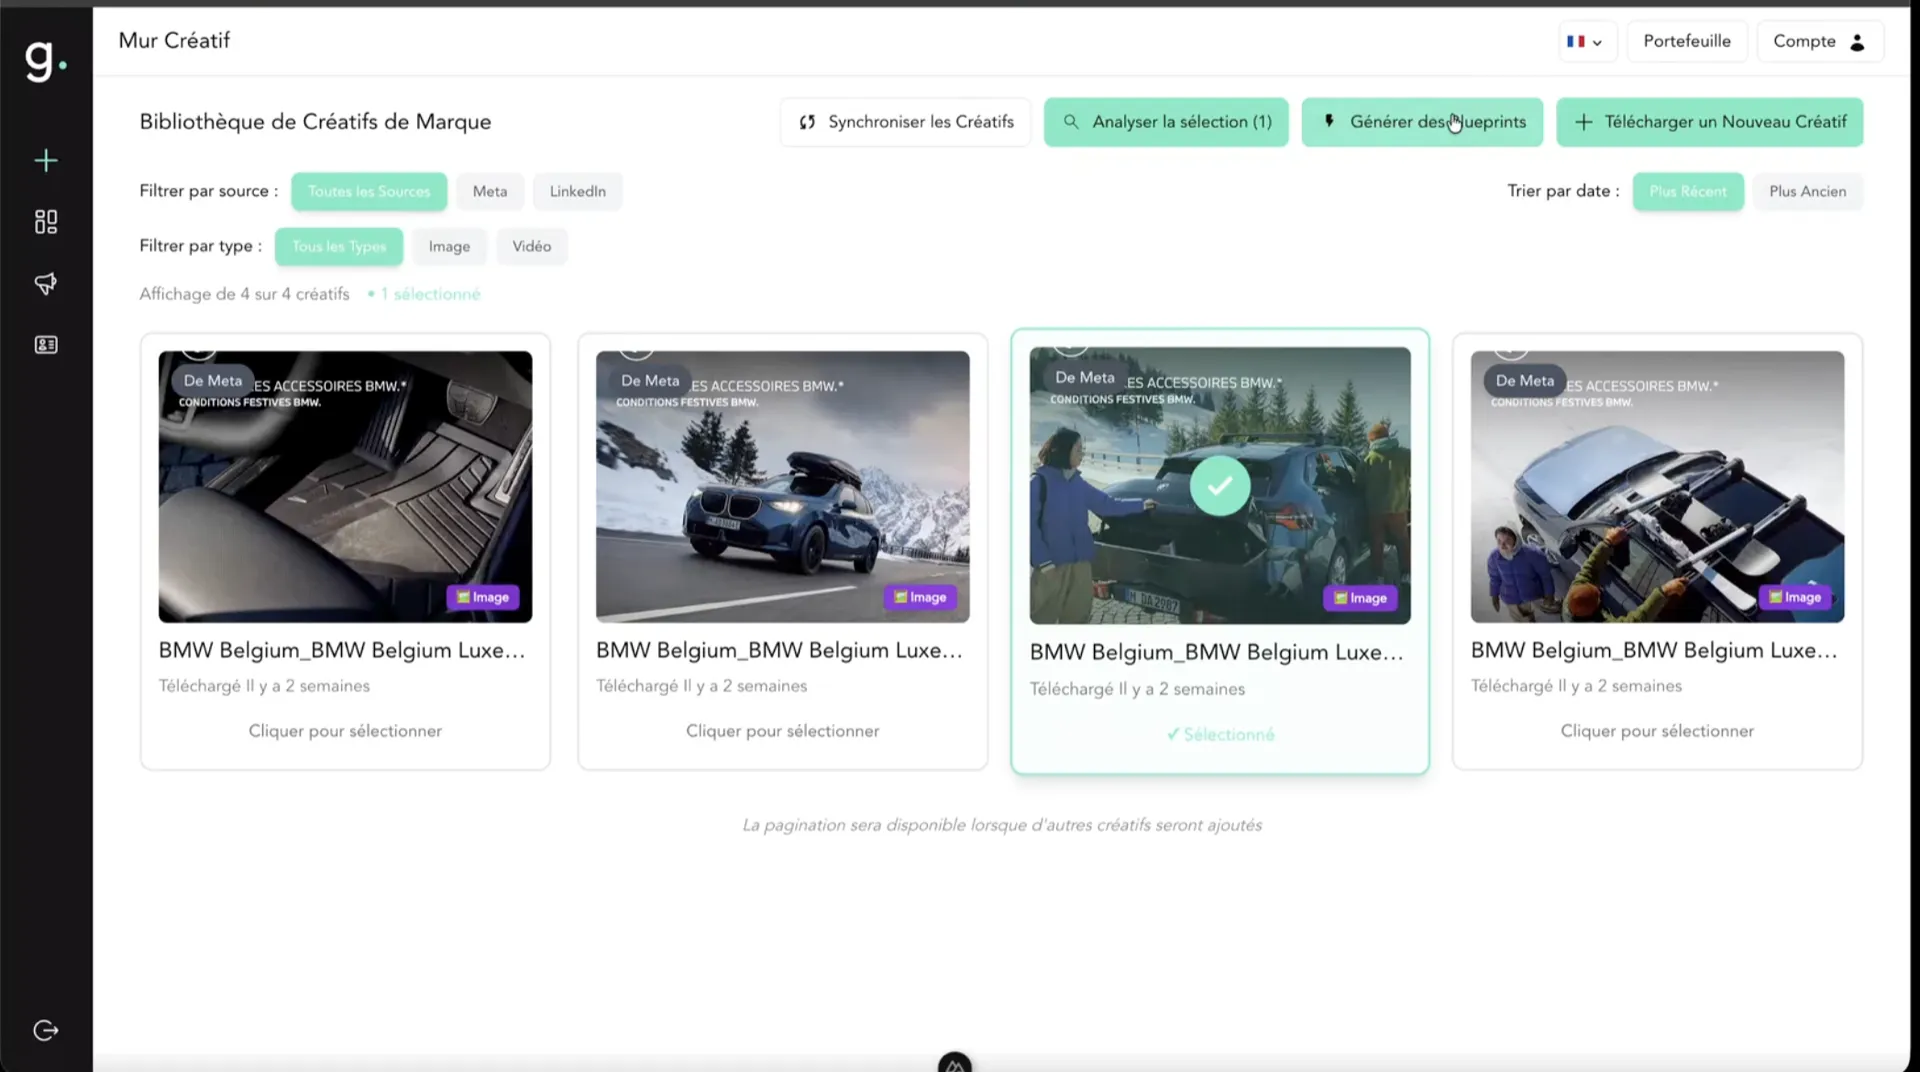
Task: Click the g. logo in the sidebar
Action: pos(45,60)
